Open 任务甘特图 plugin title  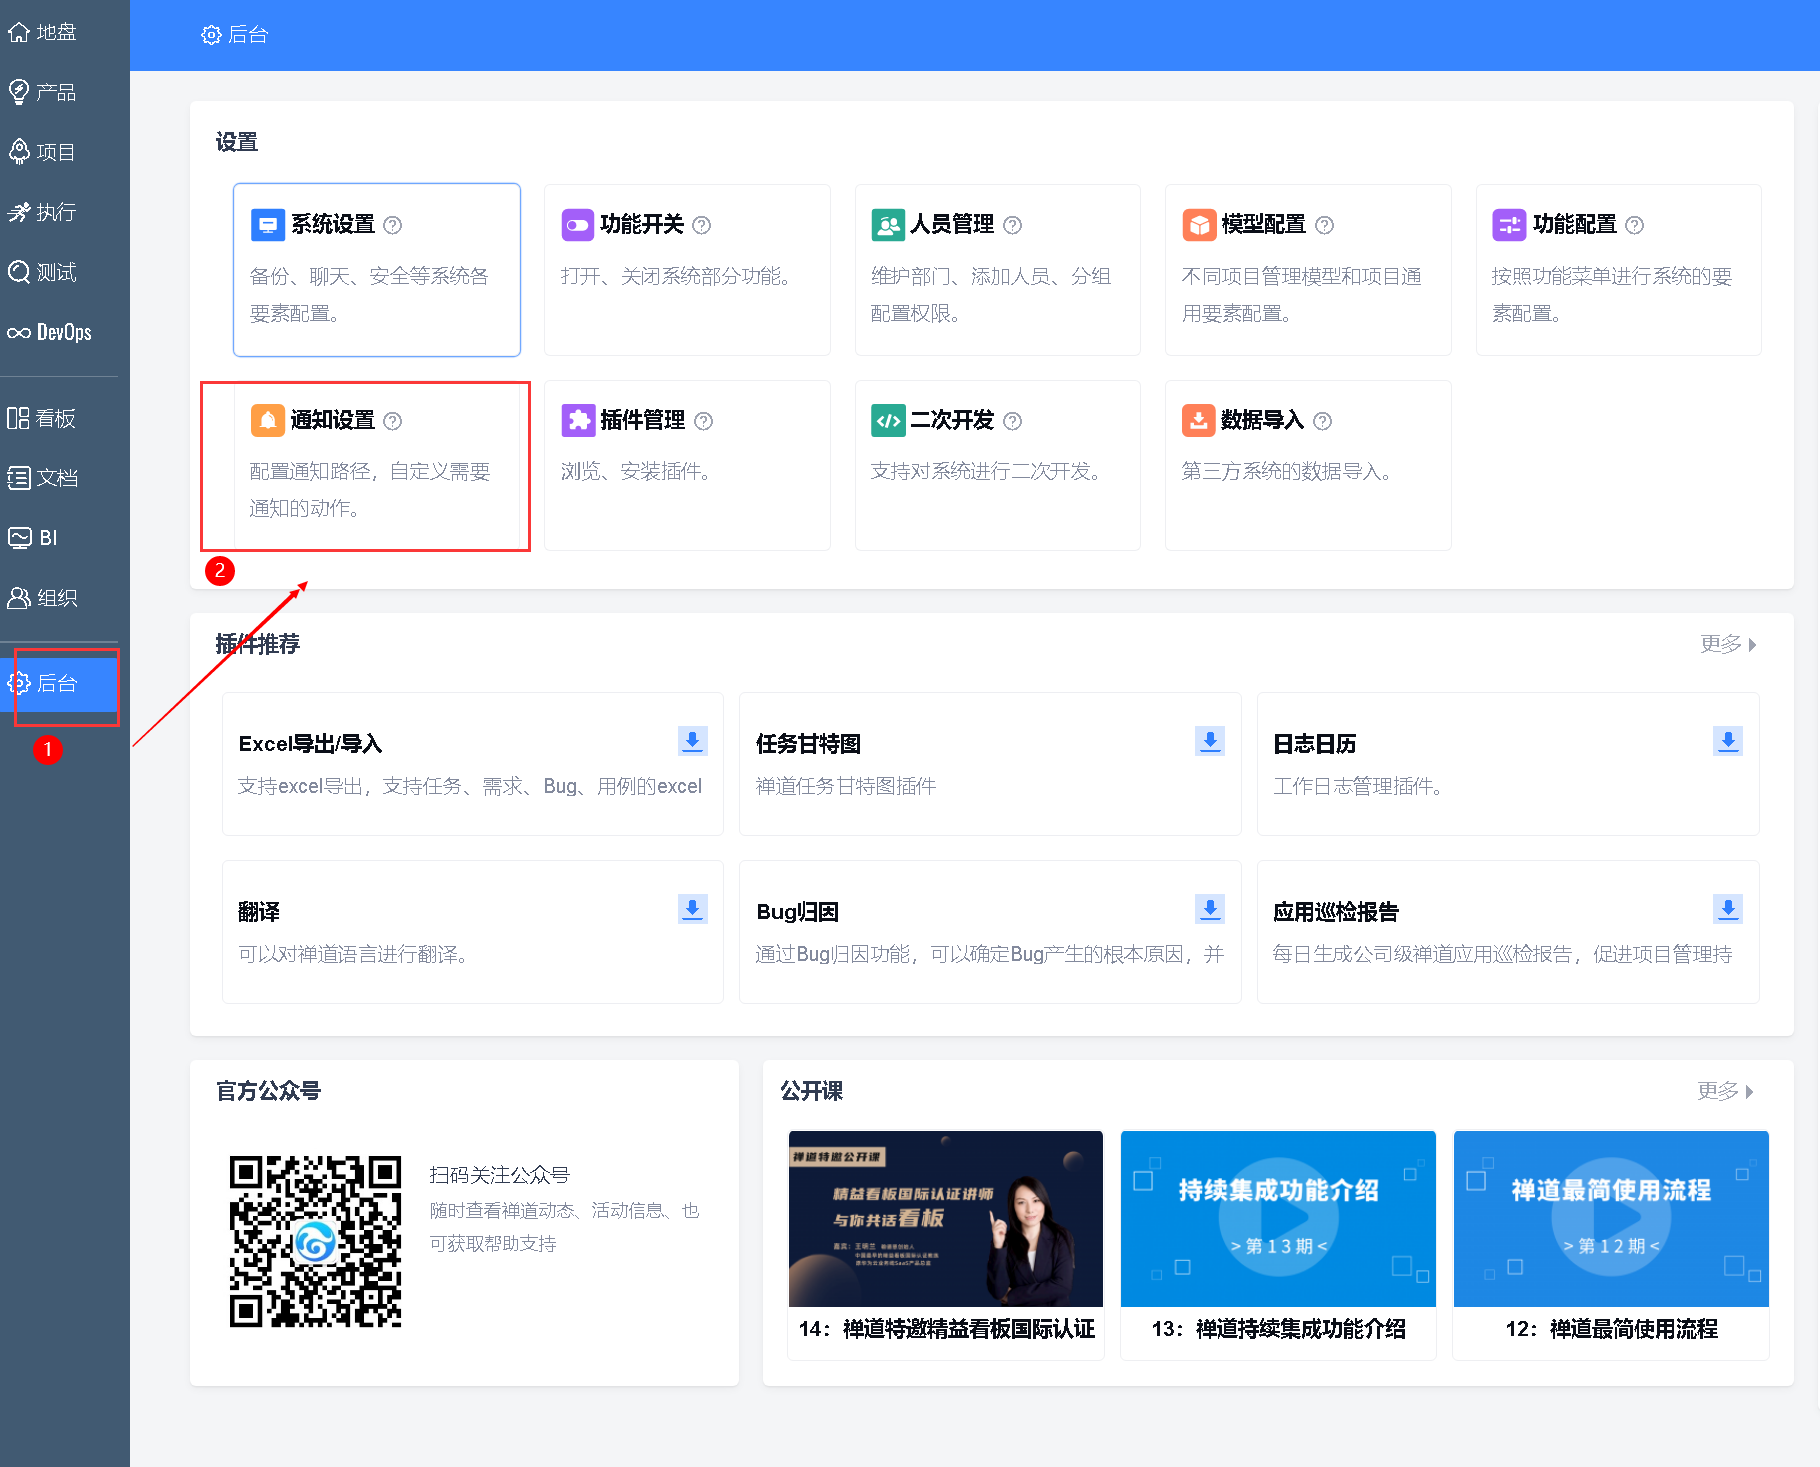point(808,744)
